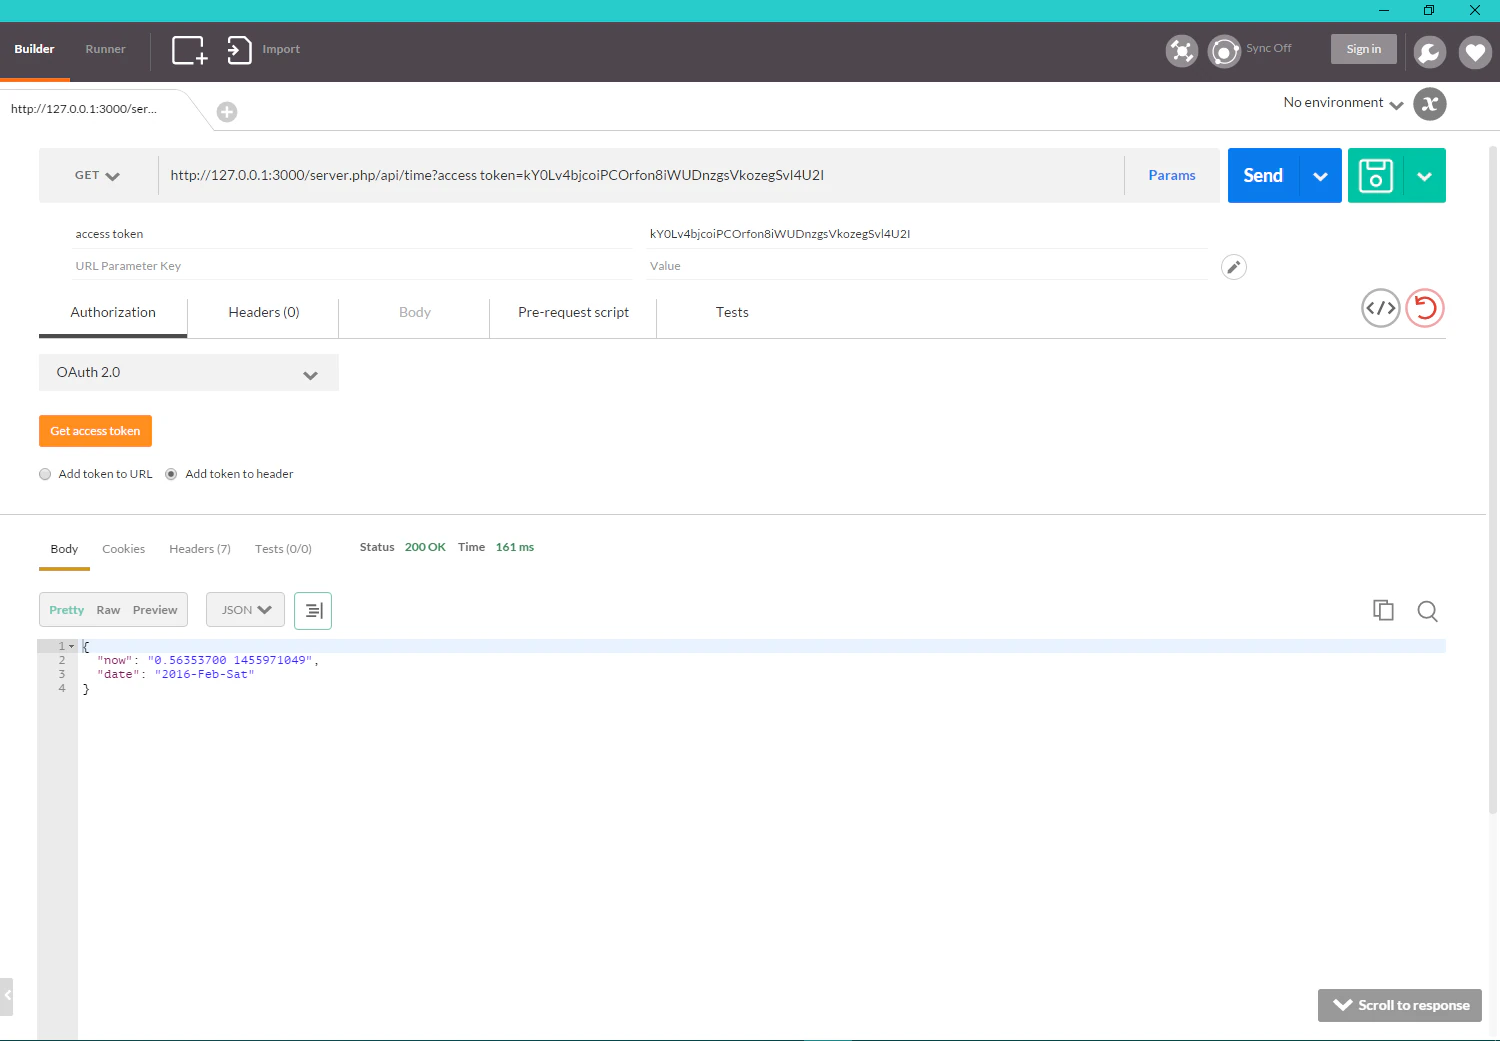The height and width of the screenshot is (1041, 1500).
Task: Click the parameter Value field
Action: (x=927, y=266)
